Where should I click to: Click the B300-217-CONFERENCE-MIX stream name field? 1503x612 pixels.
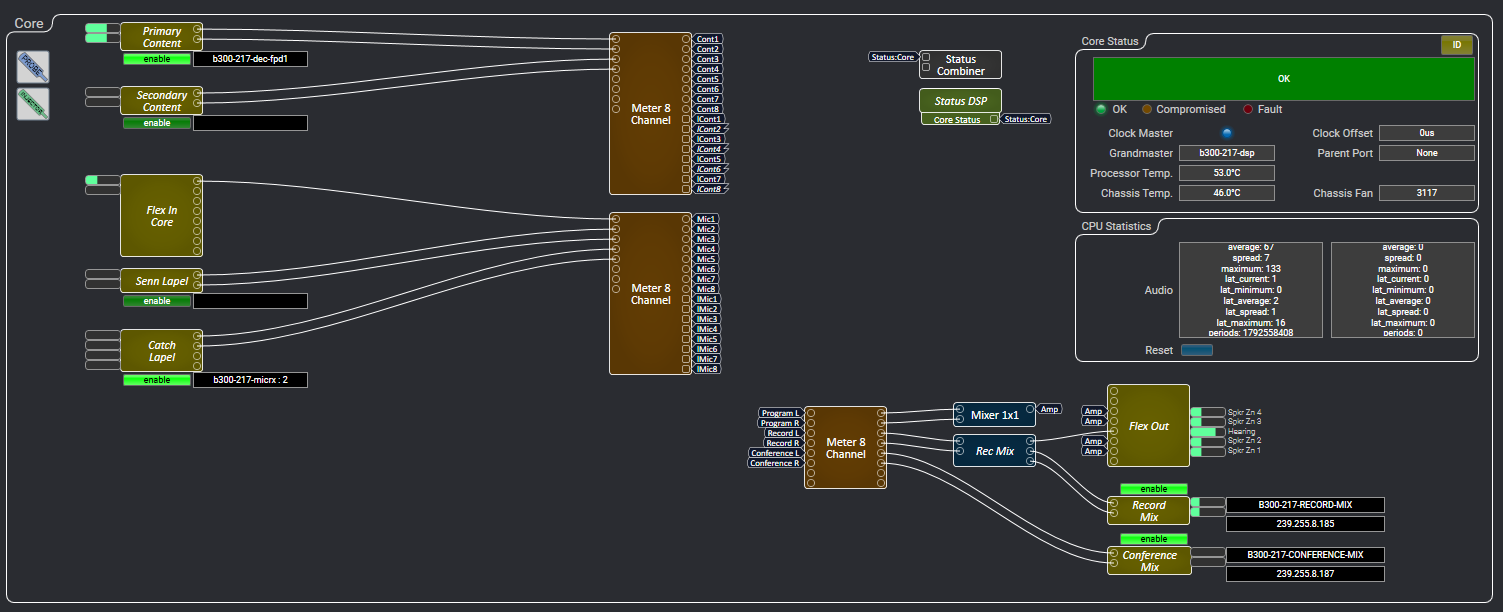pyautogui.click(x=1305, y=555)
